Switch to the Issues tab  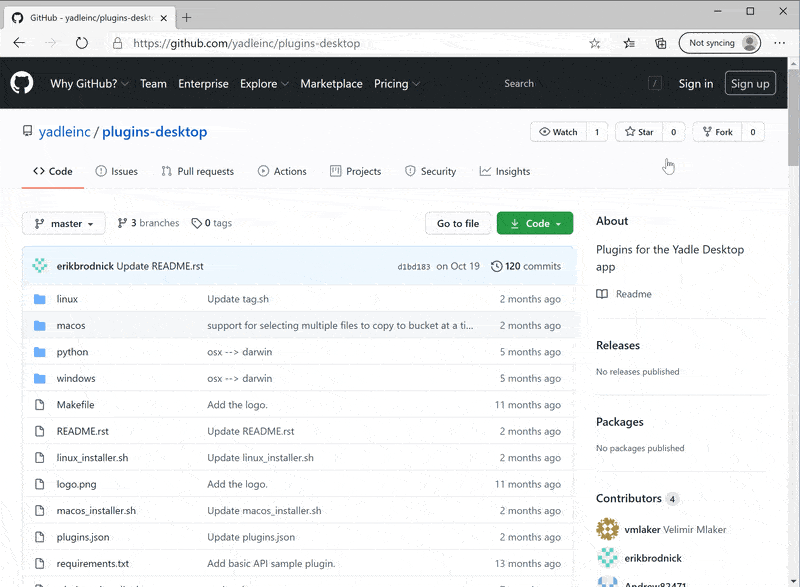(x=116, y=171)
